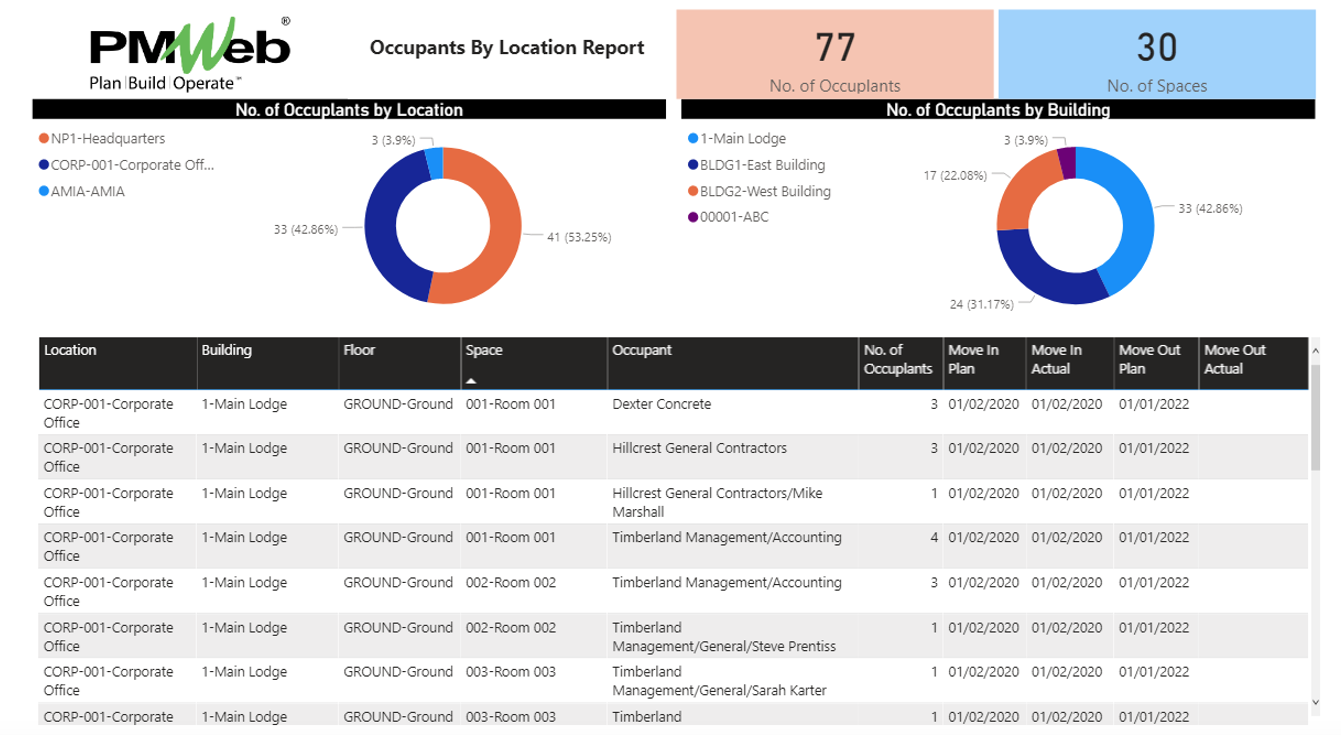The width and height of the screenshot is (1341, 735).
Task: Click the AMIA-AMIA legend dot
Action: click(x=44, y=191)
